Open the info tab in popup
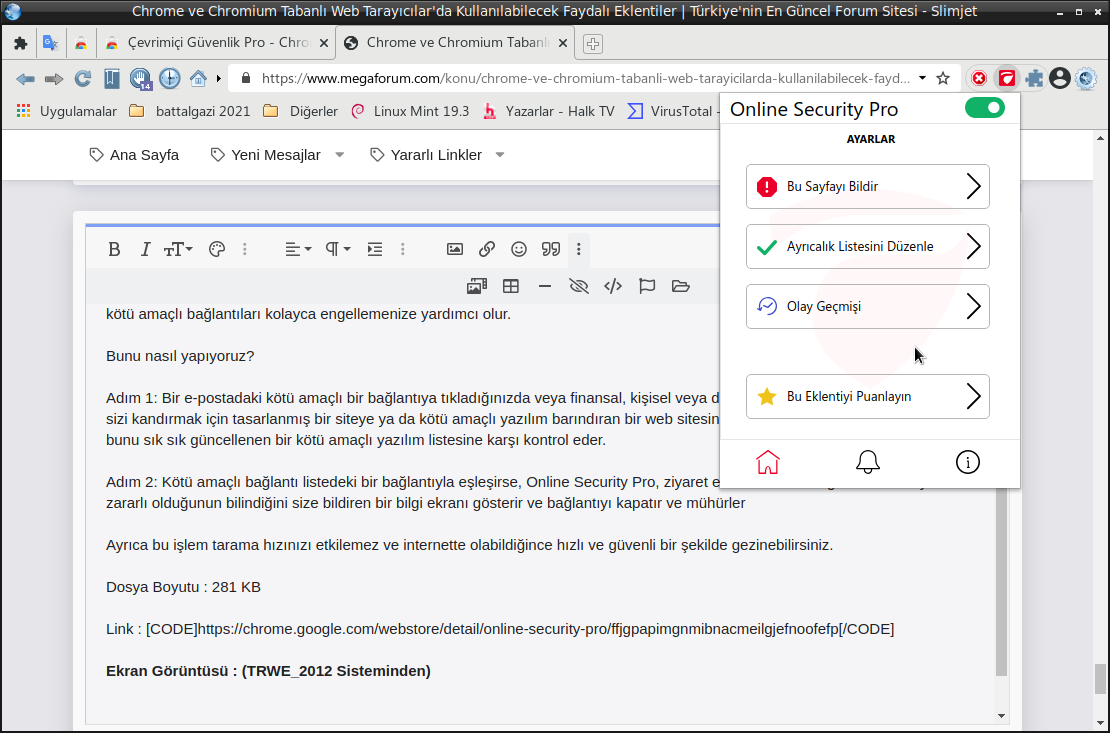 point(967,462)
